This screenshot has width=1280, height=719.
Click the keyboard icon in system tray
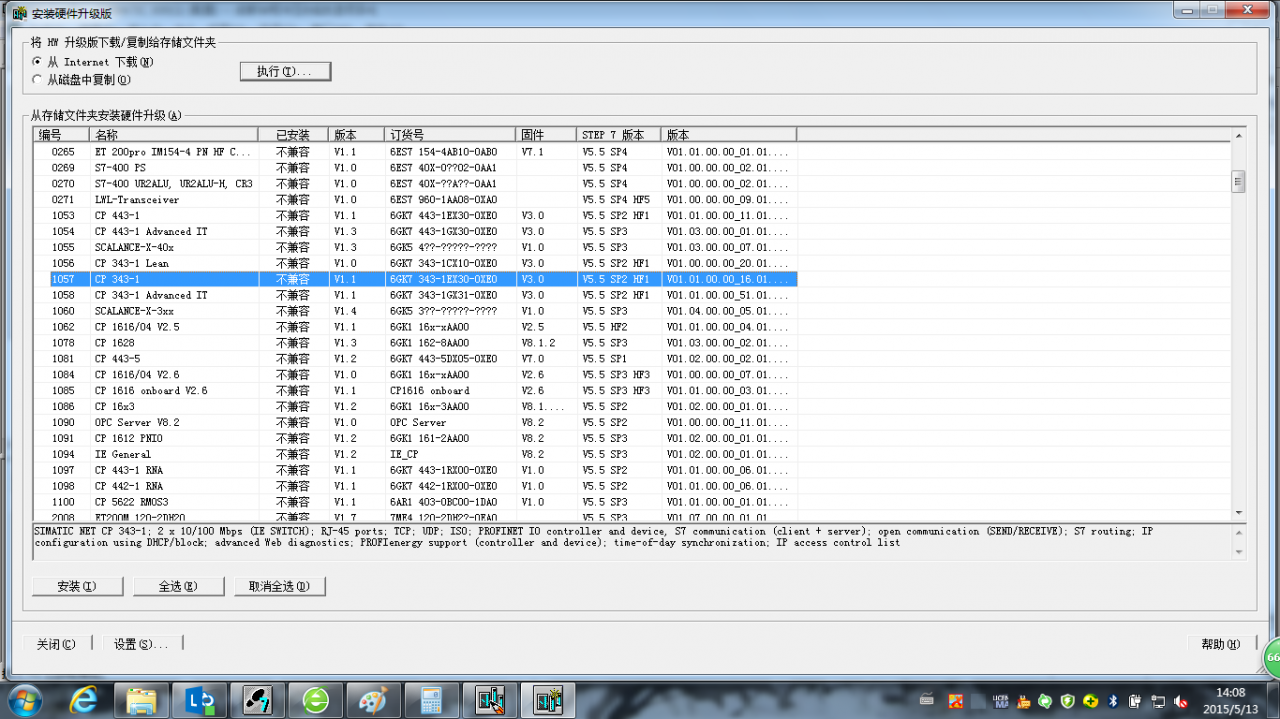click(x=927, y=700)
